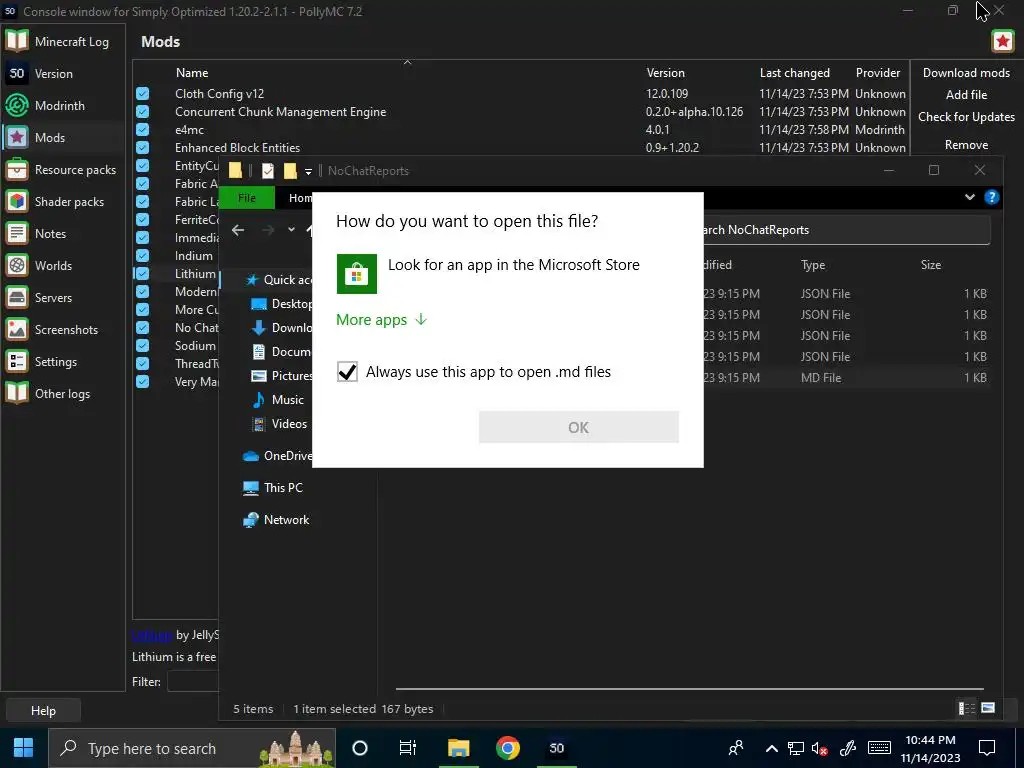The image size is (1024, 768).
Task: Switch Explorer to large icons view
Action: [988, 708]
